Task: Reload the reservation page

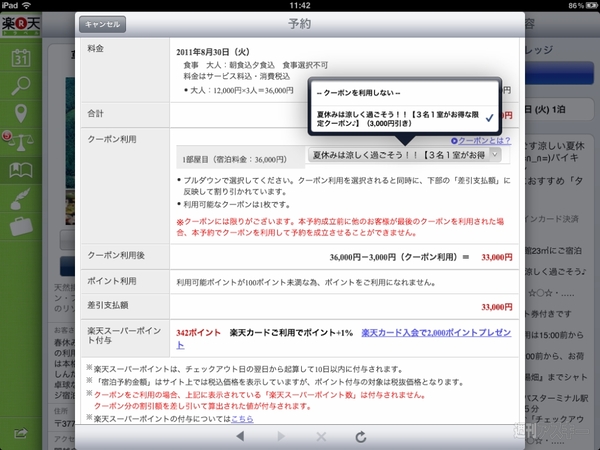Action: click(361, 437)
